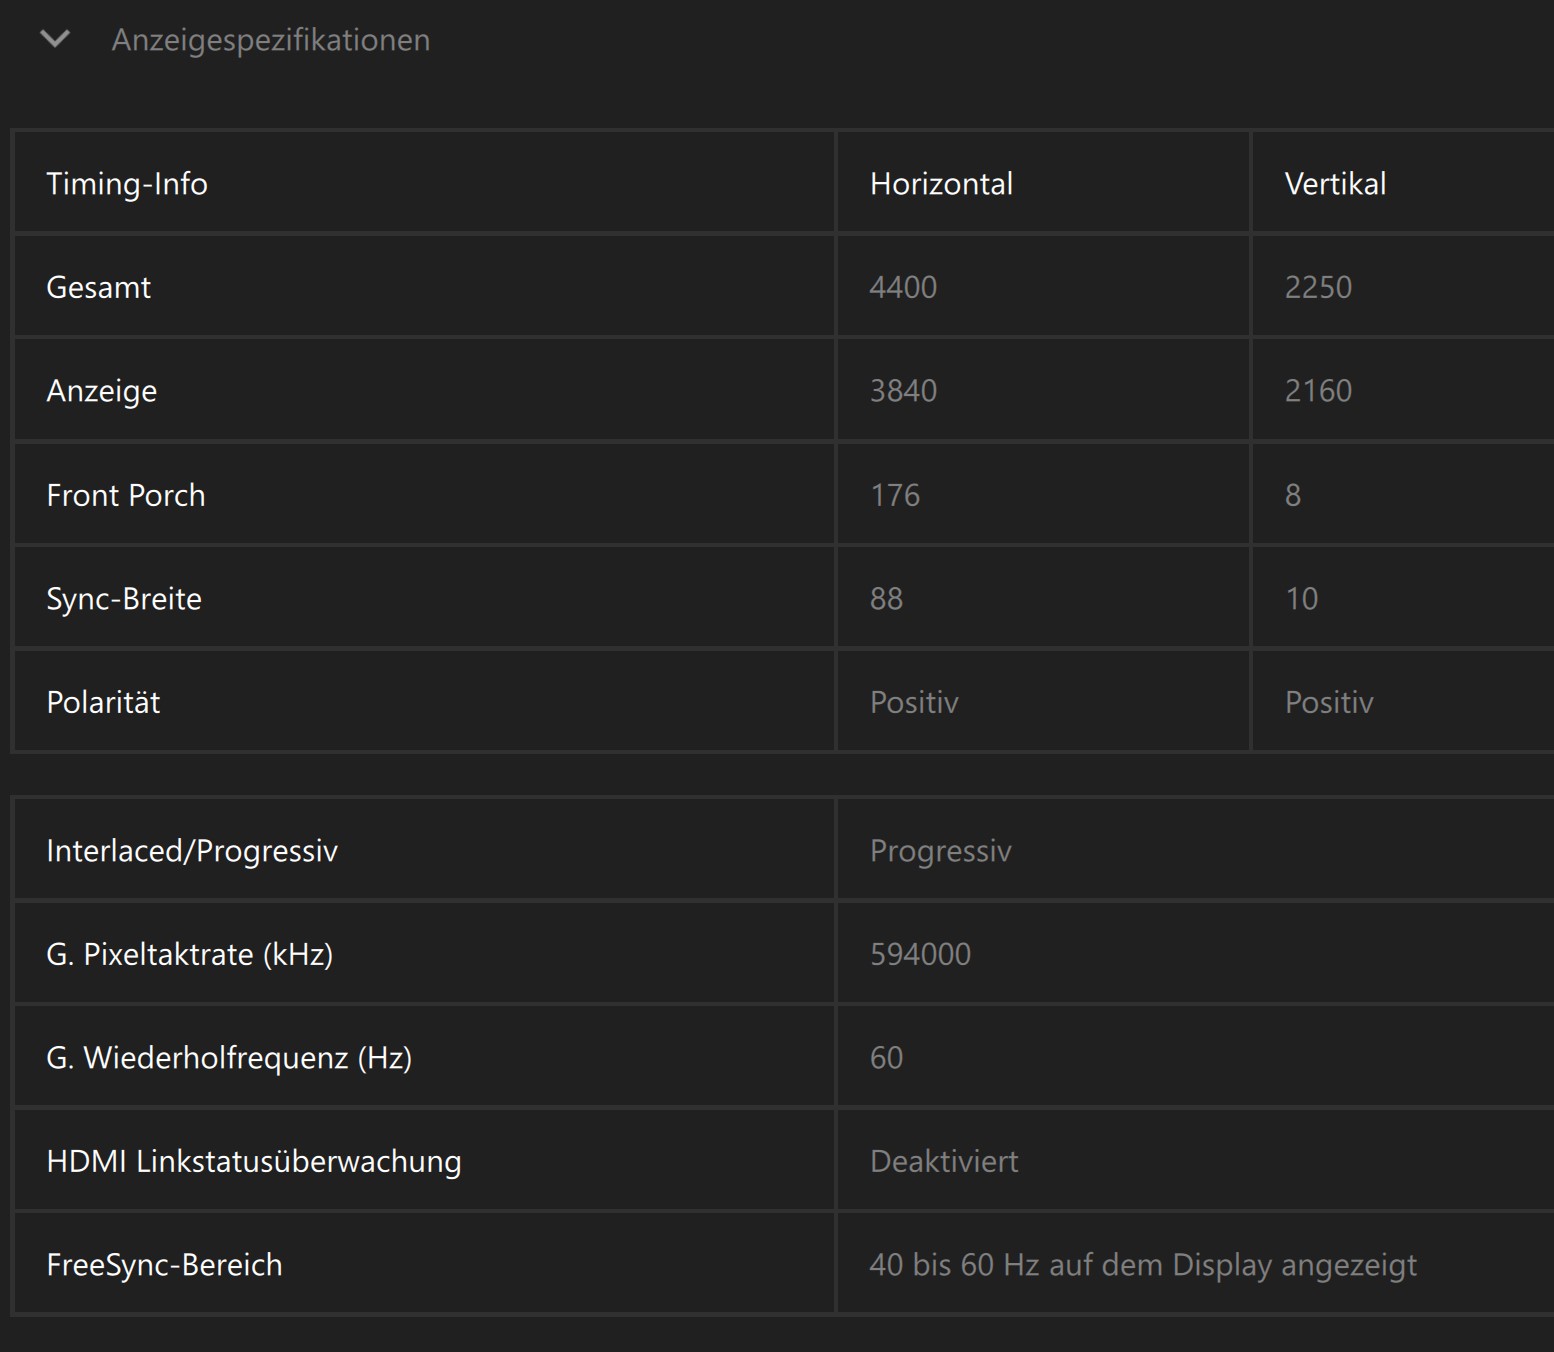Screen dimensions: 1554x1352
Task: Select the Anzeige vertical value 2160
Action: (1318, 391)
